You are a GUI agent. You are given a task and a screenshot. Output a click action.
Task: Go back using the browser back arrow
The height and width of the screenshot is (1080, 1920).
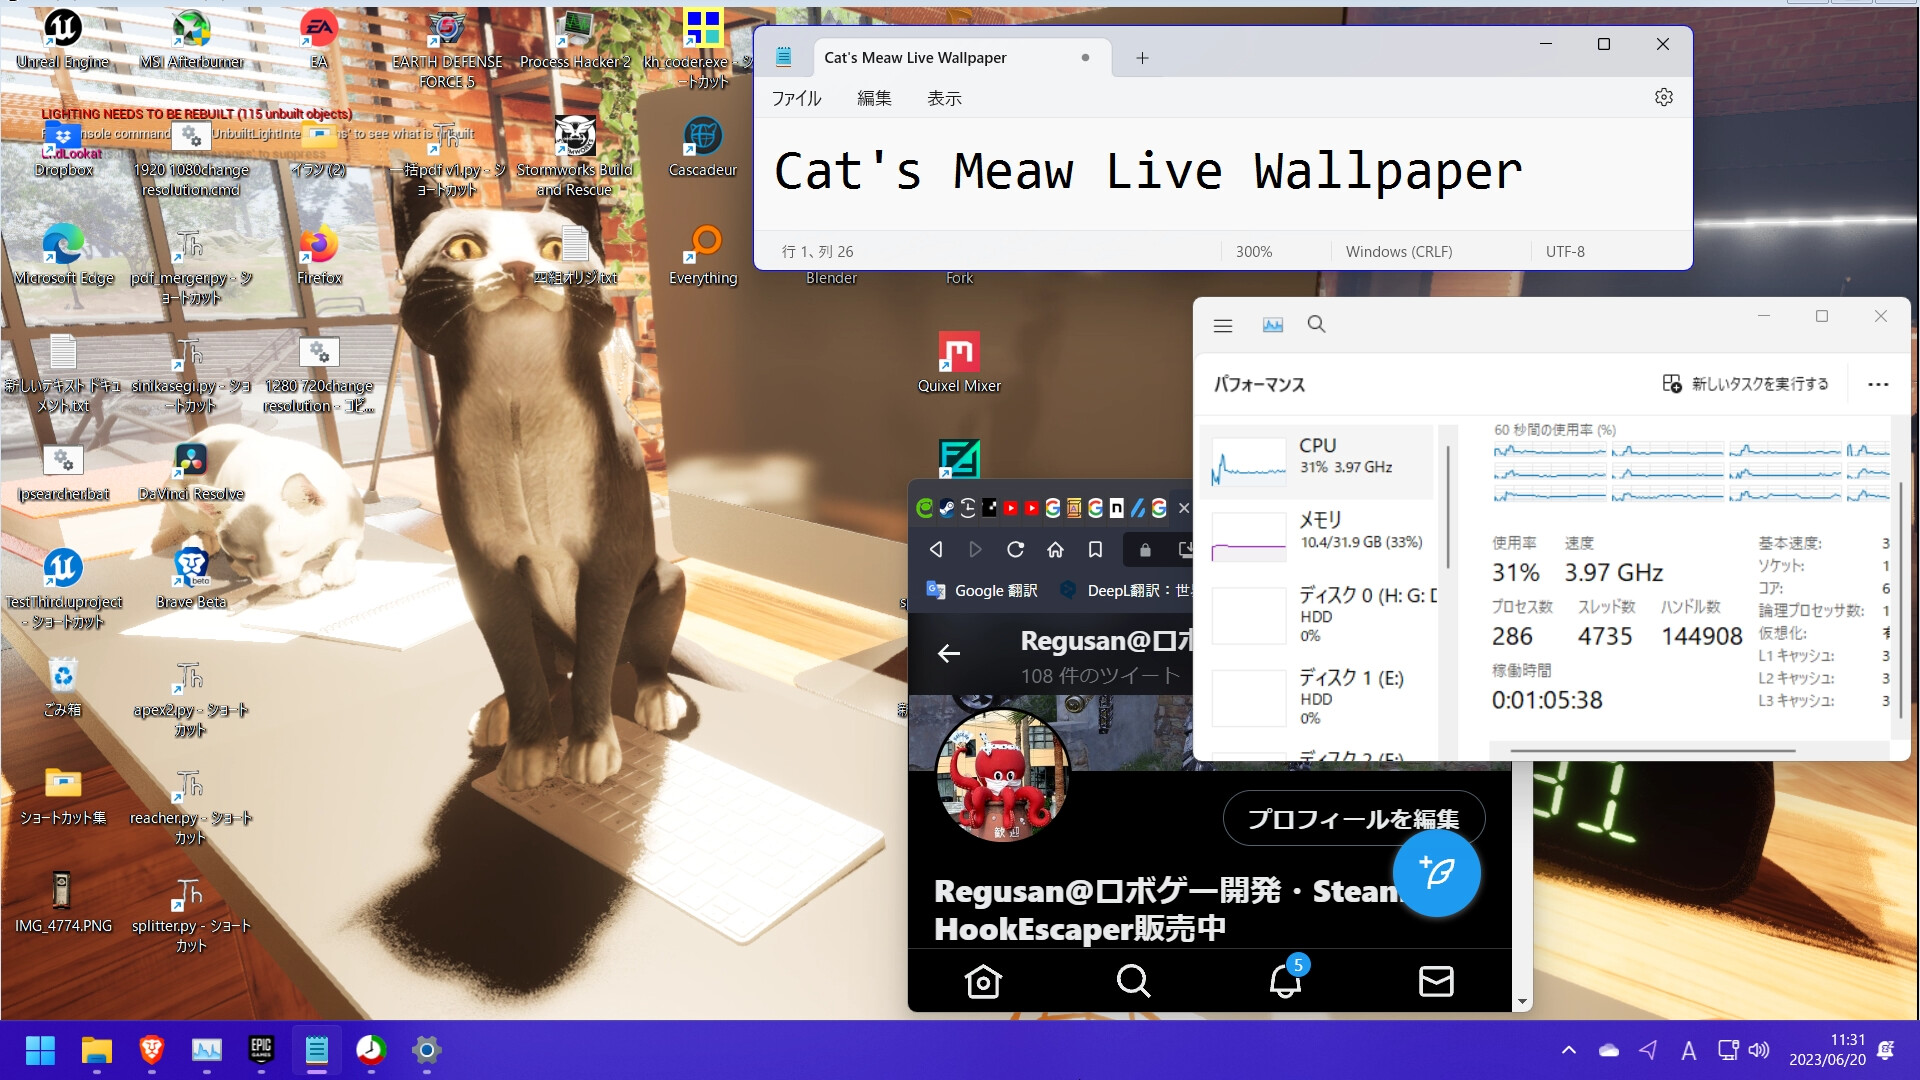(x=935, y=549)
